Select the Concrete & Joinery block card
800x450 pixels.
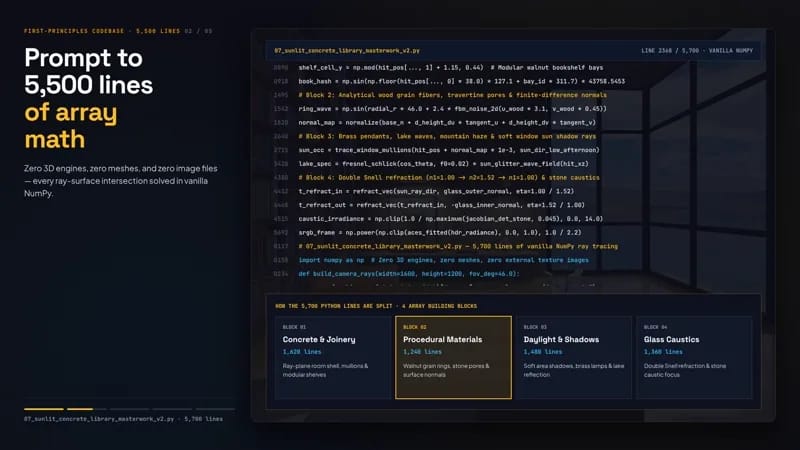pos(333,357)
